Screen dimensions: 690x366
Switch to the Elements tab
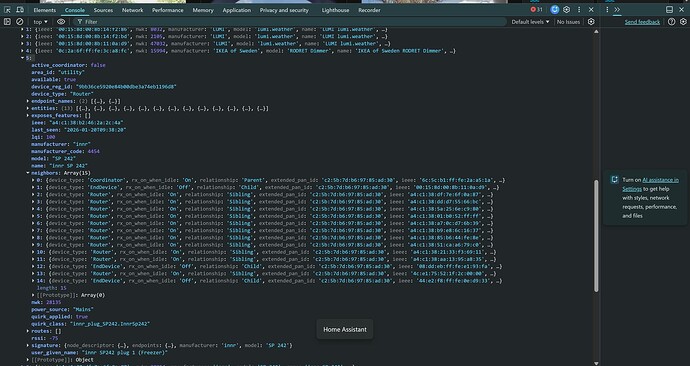tap(44, 10)
